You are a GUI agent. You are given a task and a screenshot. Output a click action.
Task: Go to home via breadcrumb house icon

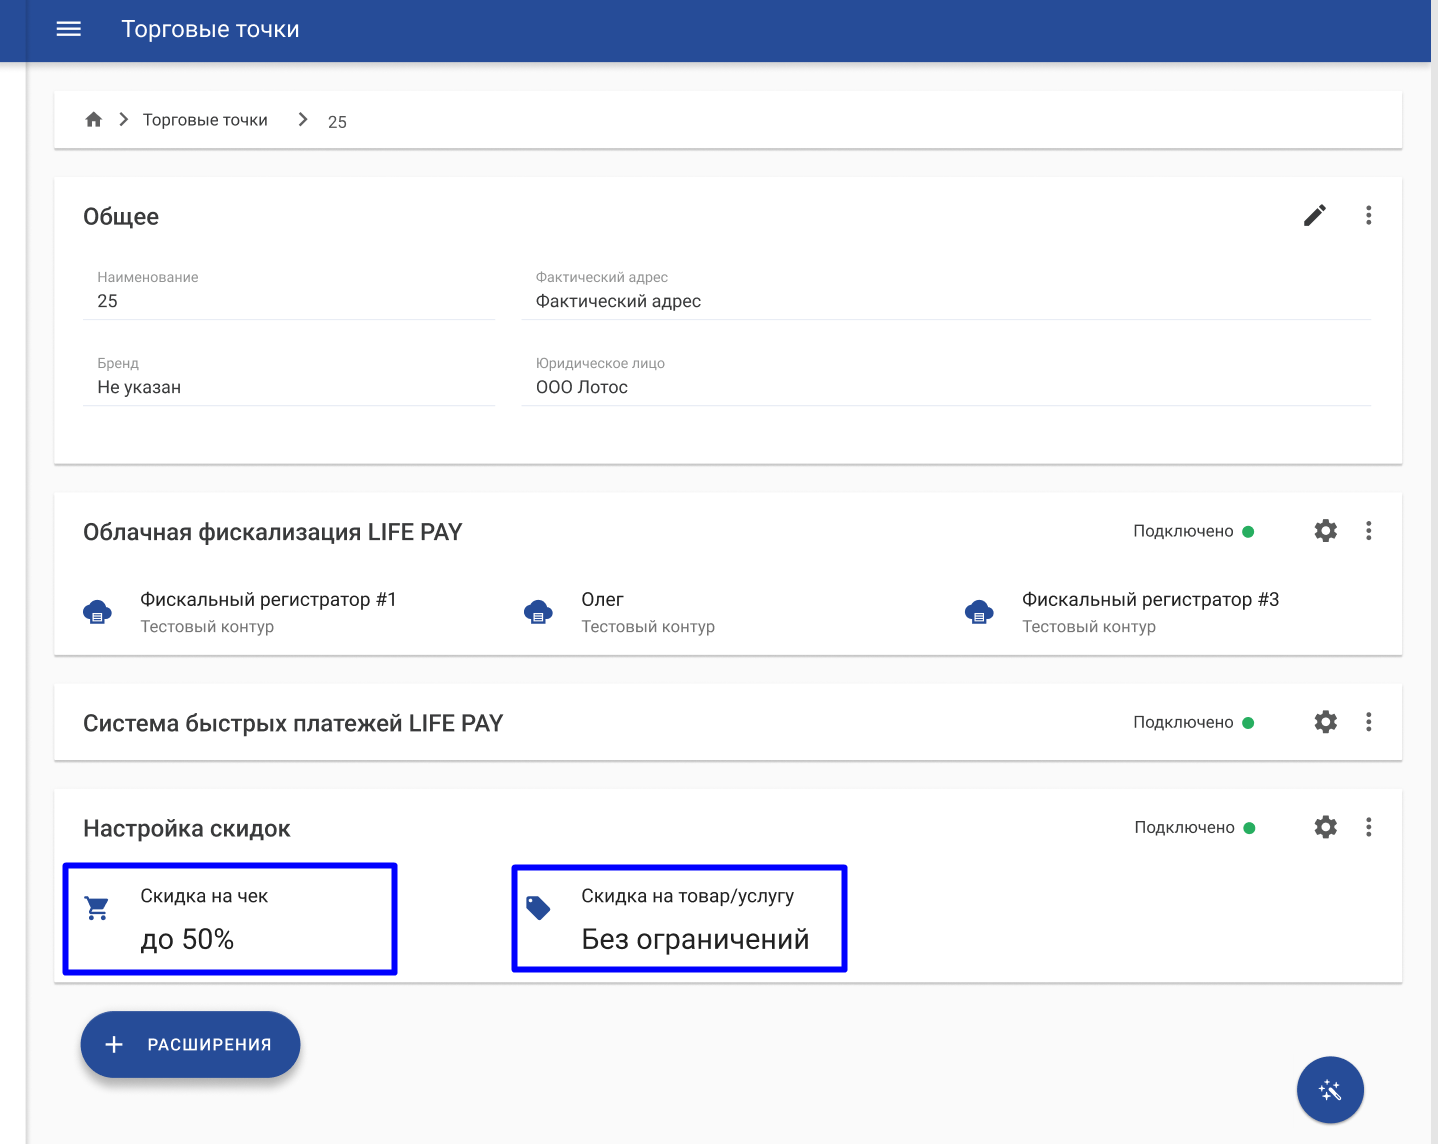[94, 119]
